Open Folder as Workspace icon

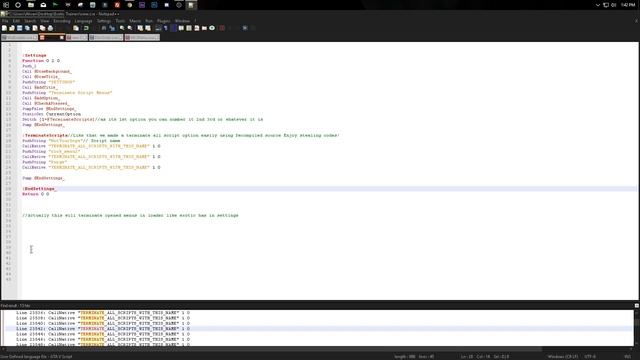[x=204, y=28]
